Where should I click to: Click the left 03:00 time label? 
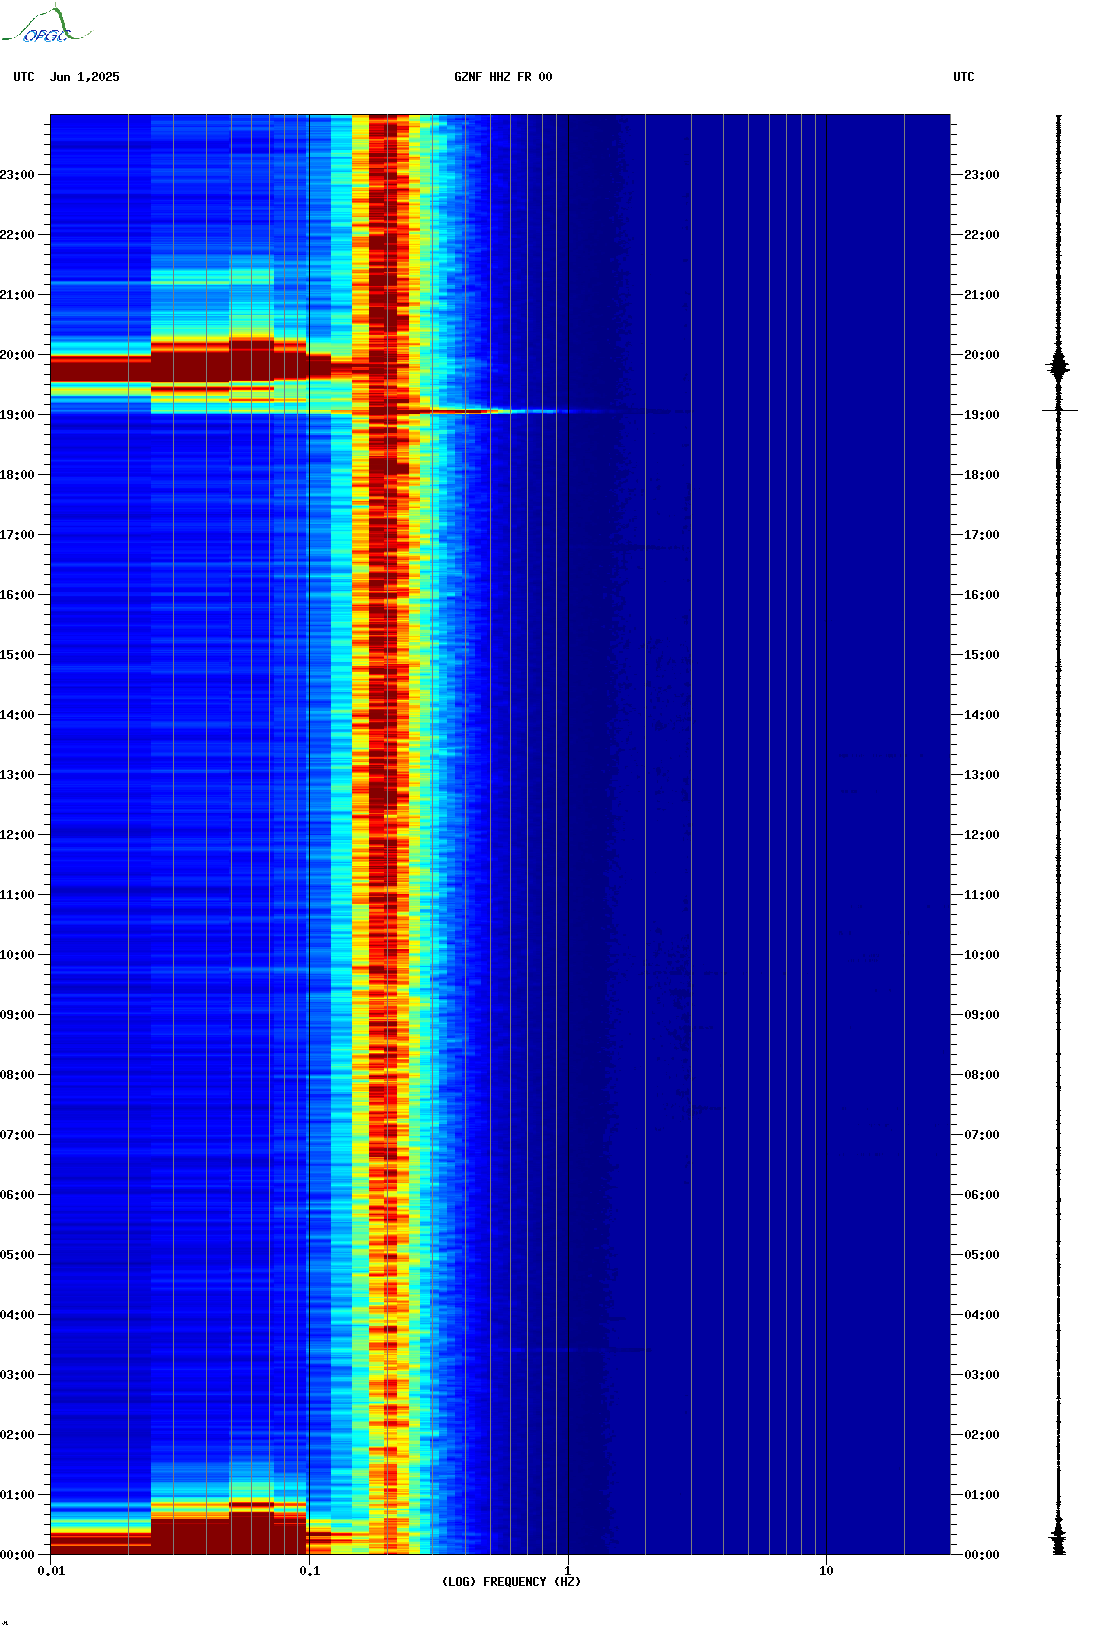(18, 1375)
